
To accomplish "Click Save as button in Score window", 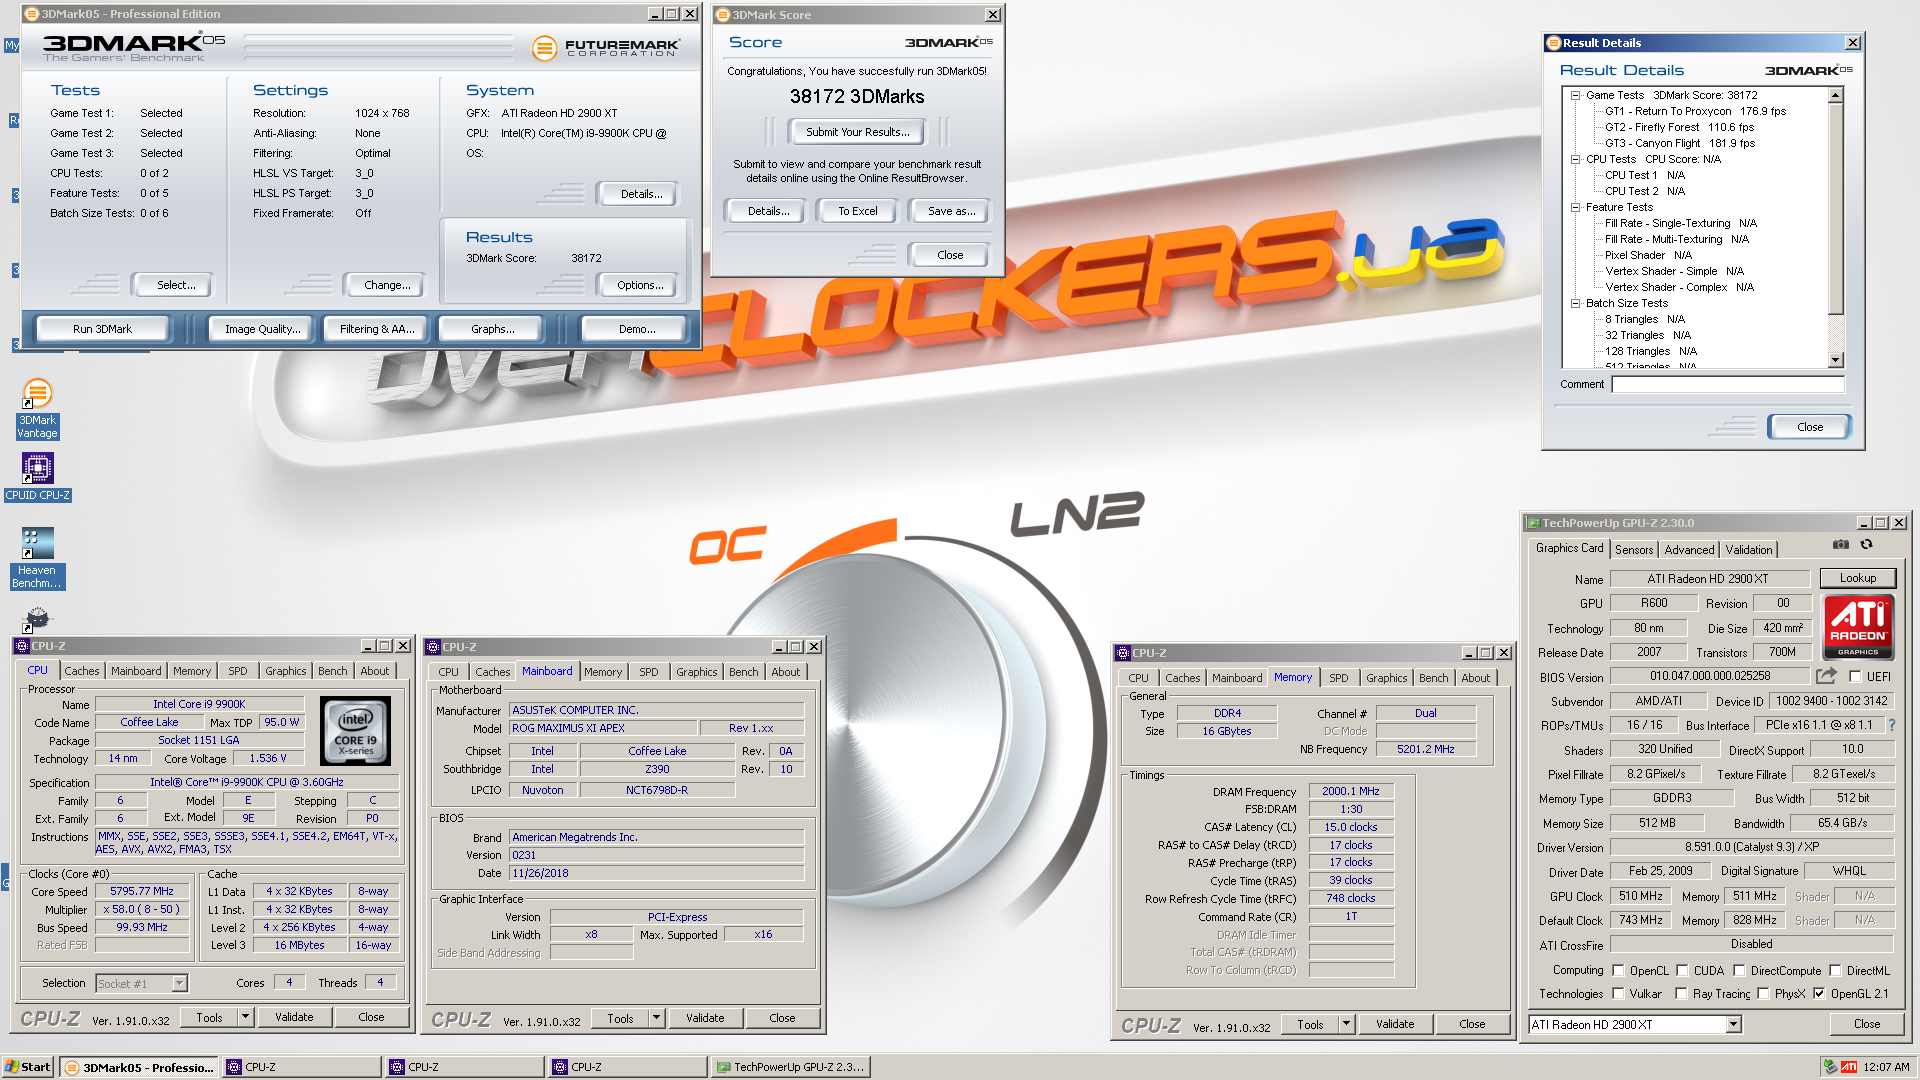I will (951, 211).
